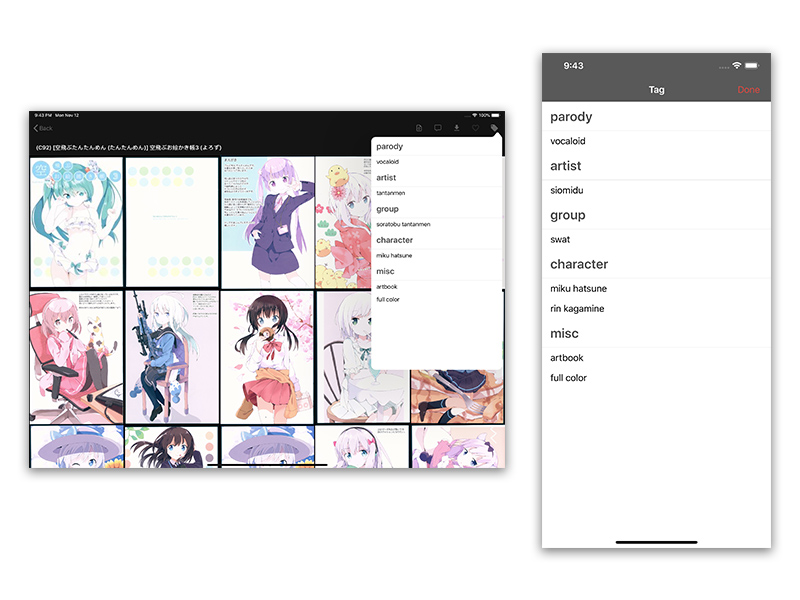The width and height of the screenshot is (800, 600).
Task: Click the character header on the phone
Action: click(x=579, y=264)
